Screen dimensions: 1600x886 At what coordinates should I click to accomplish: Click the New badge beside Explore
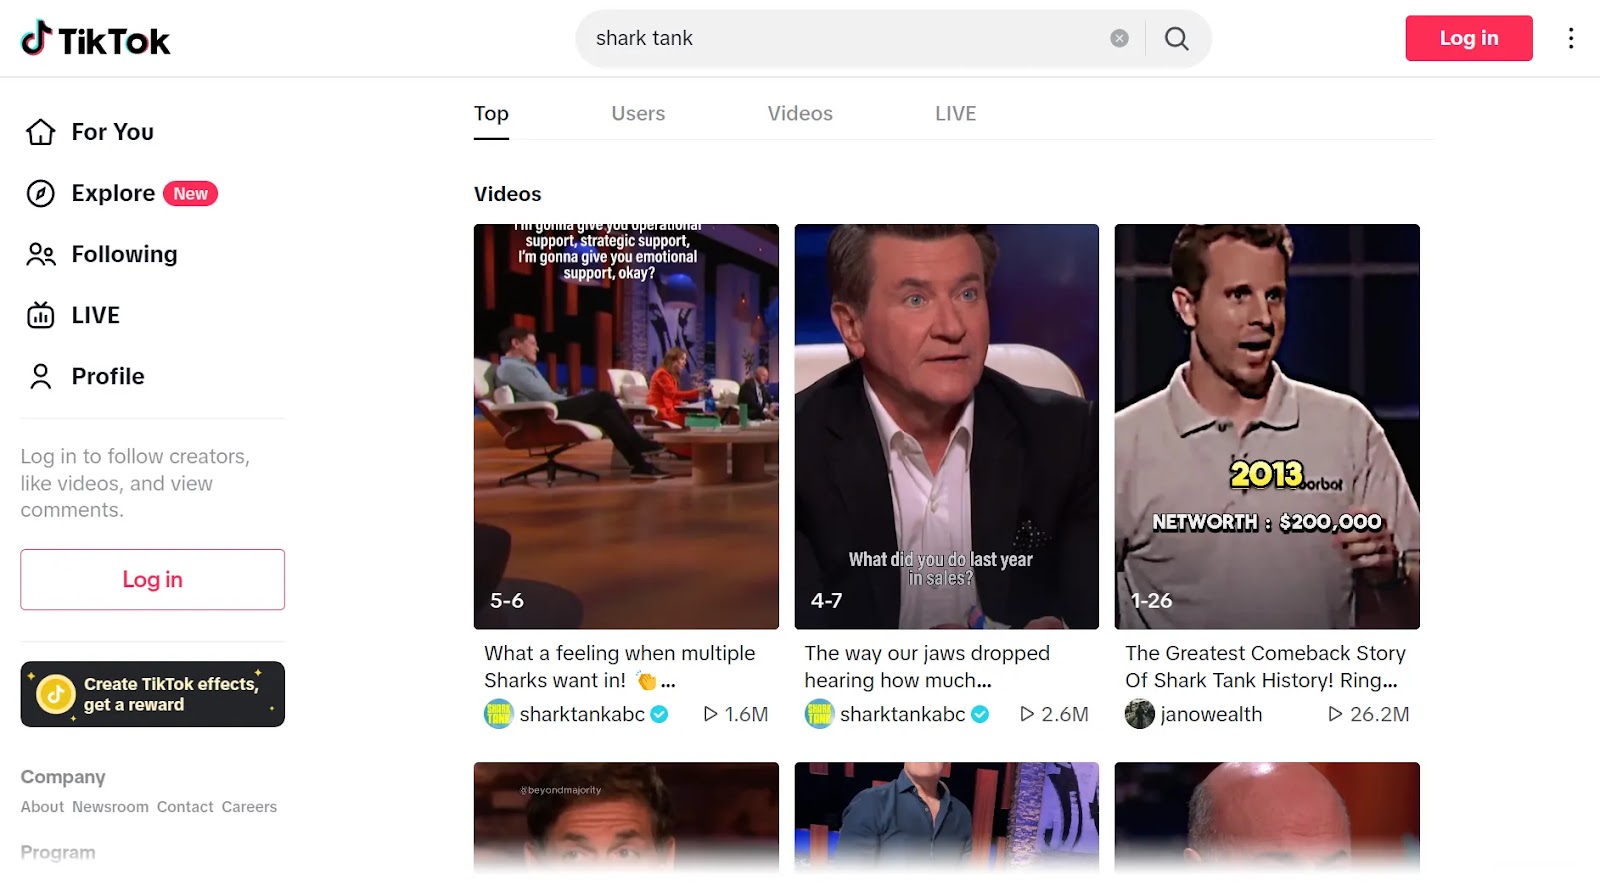click(x=190, y=193)
